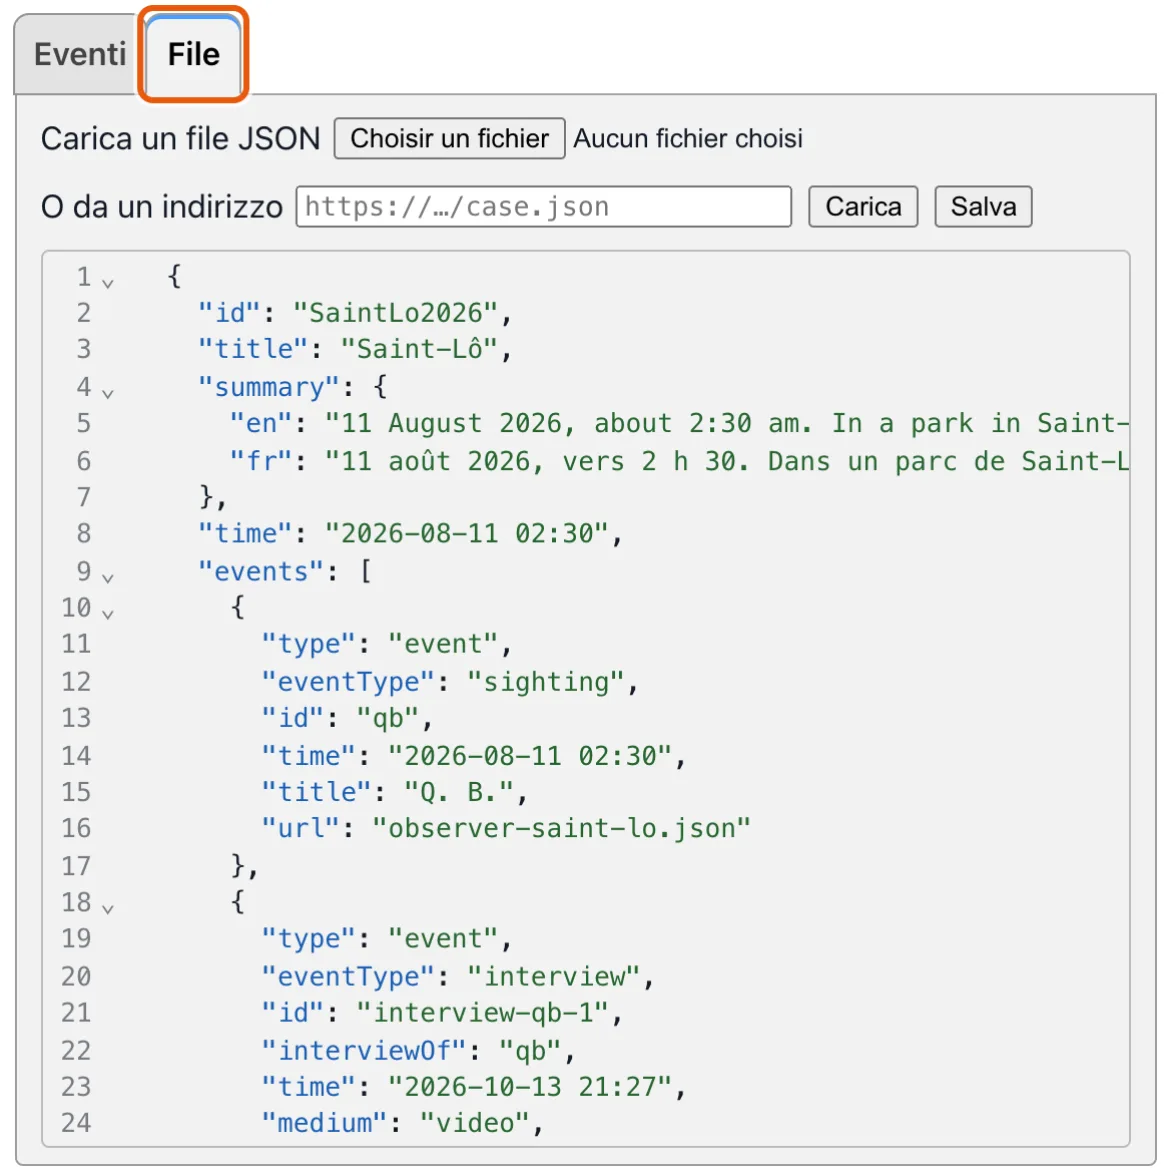Collapse the first event object at line 10
The image size is (1168, 1175).
pos(108,614)
